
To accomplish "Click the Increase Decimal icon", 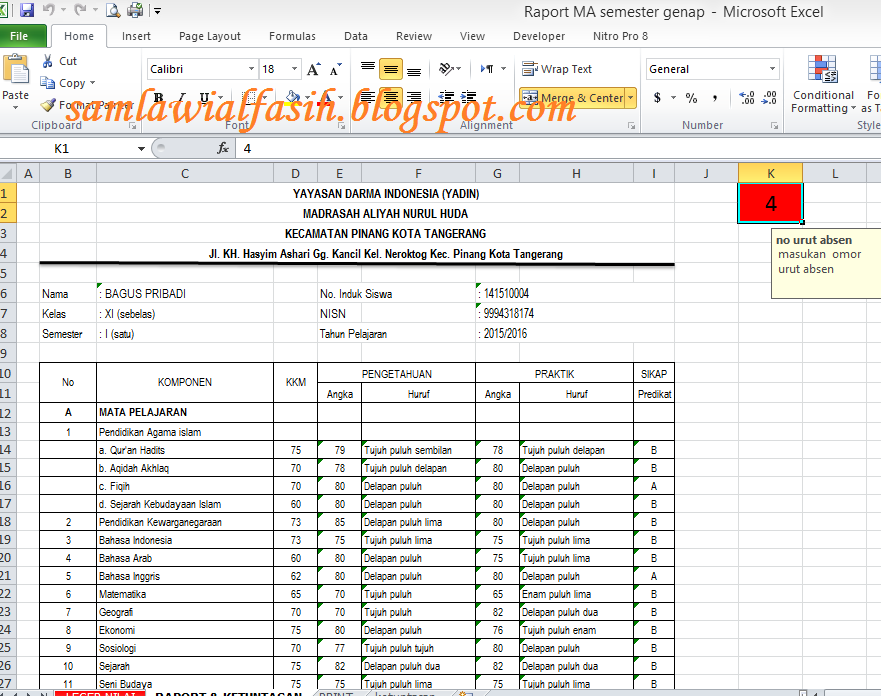I will [746, 98].
